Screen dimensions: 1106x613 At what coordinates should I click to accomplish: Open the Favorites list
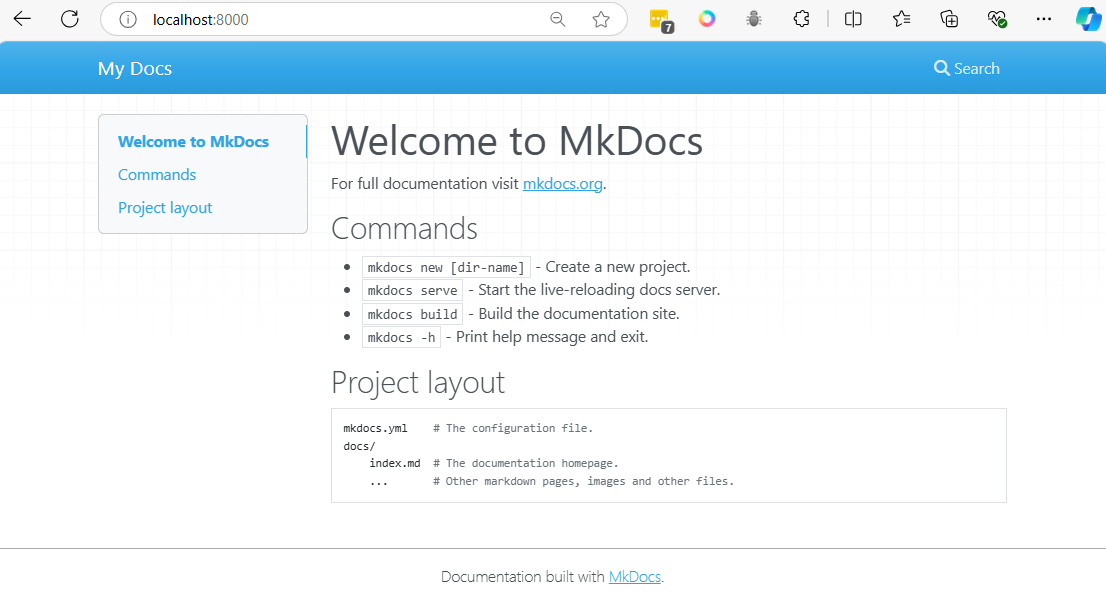(x=901, y=19)
